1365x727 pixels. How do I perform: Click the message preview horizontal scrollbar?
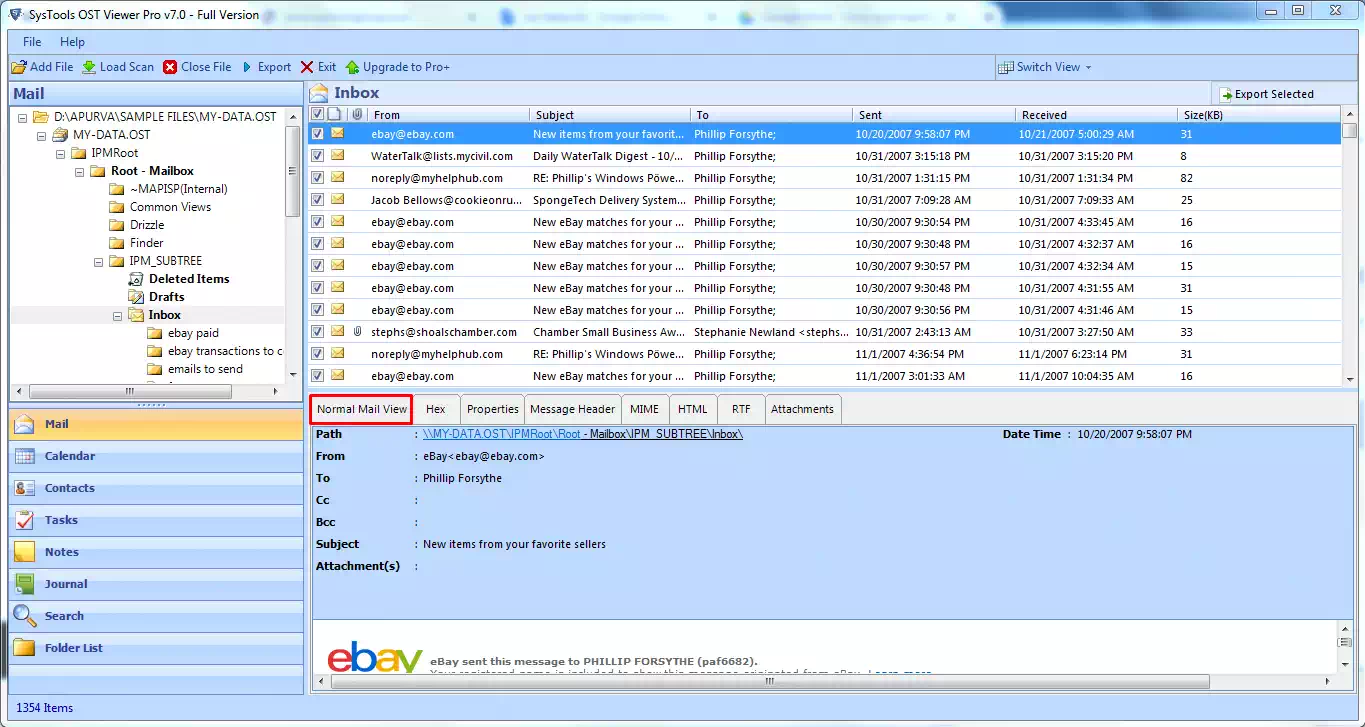coord(770,682)
